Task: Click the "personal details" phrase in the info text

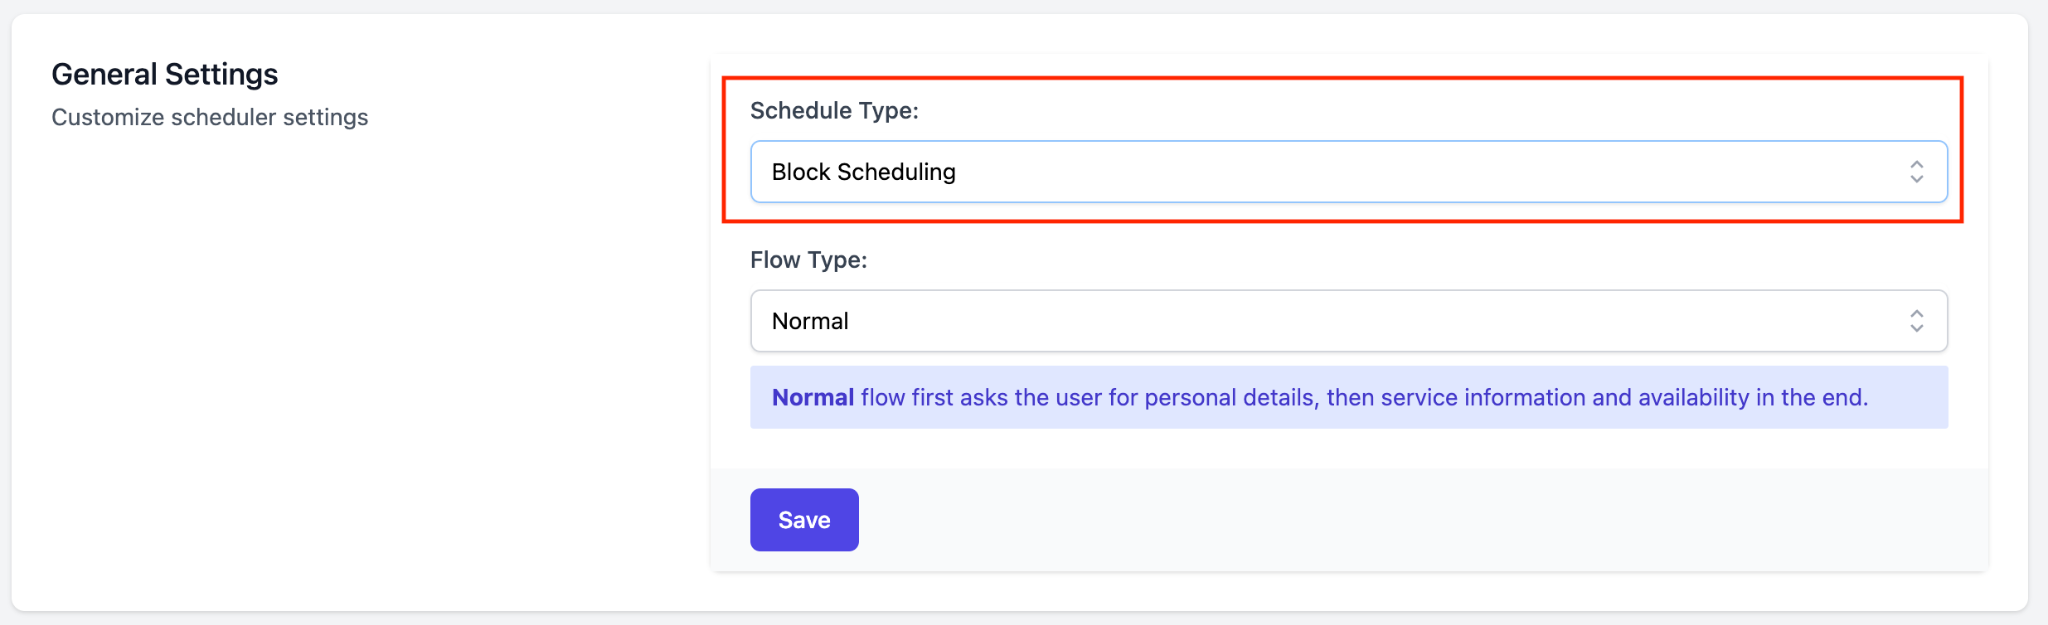Action: point(1229,397)
